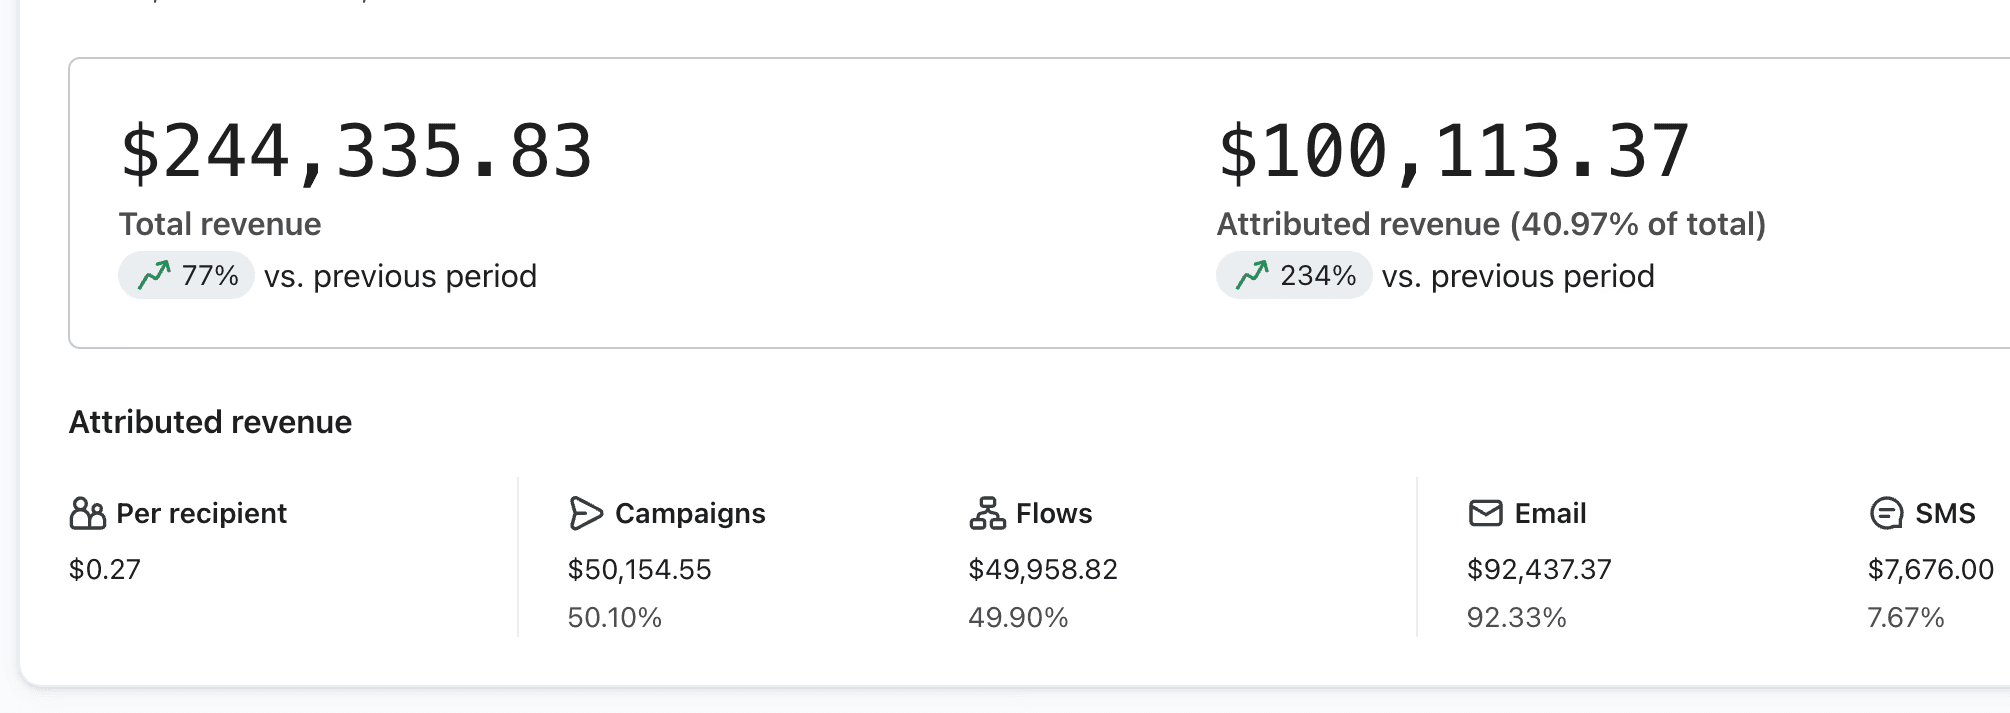Select the $244,335.83 total revenue figure
The image size is (2010, 713).
[356, 152]
